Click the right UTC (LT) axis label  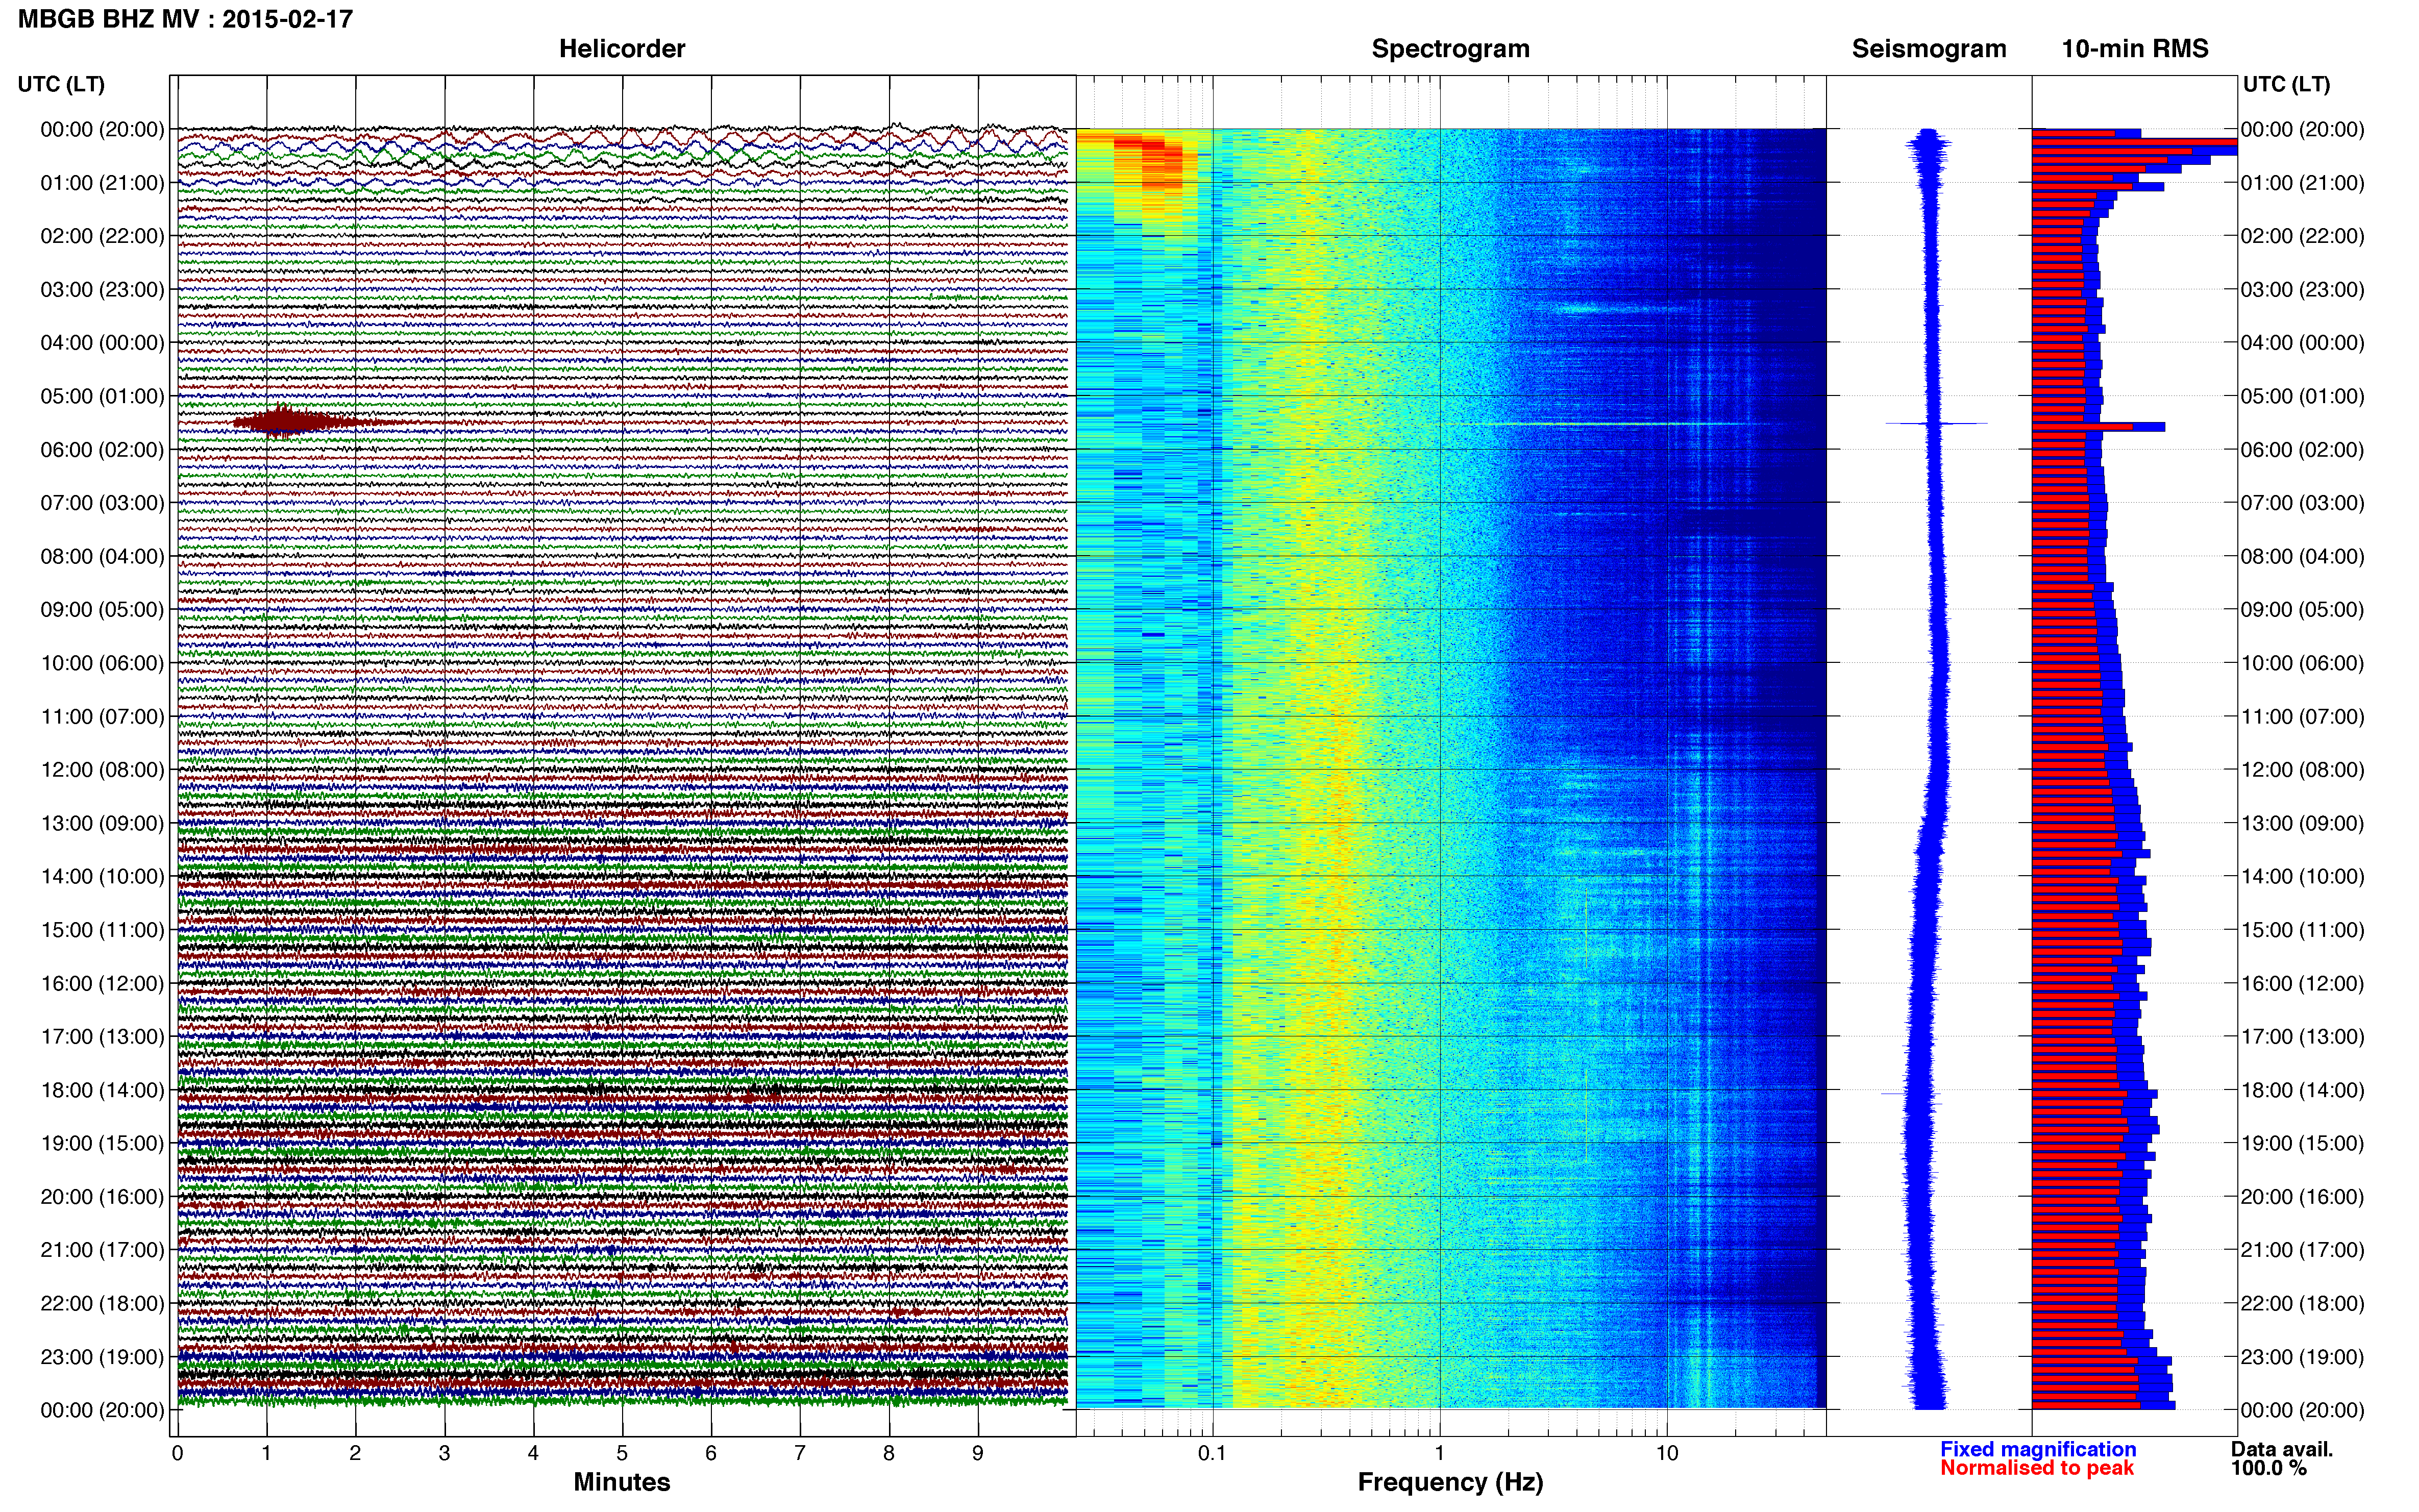pyautogui.click(x=2286, y=84)
